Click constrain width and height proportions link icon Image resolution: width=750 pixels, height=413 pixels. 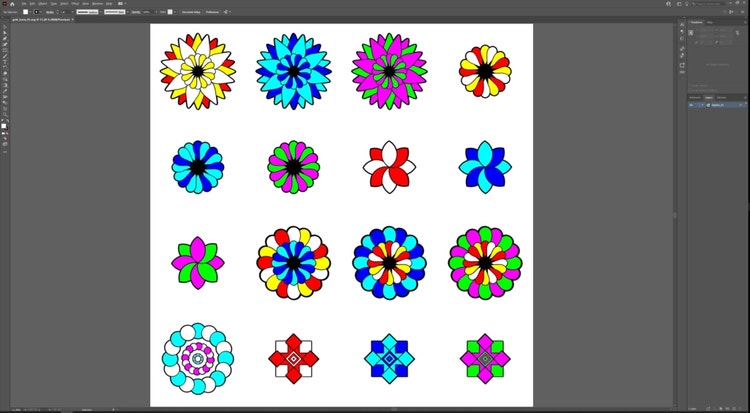(x=738, y=33)
